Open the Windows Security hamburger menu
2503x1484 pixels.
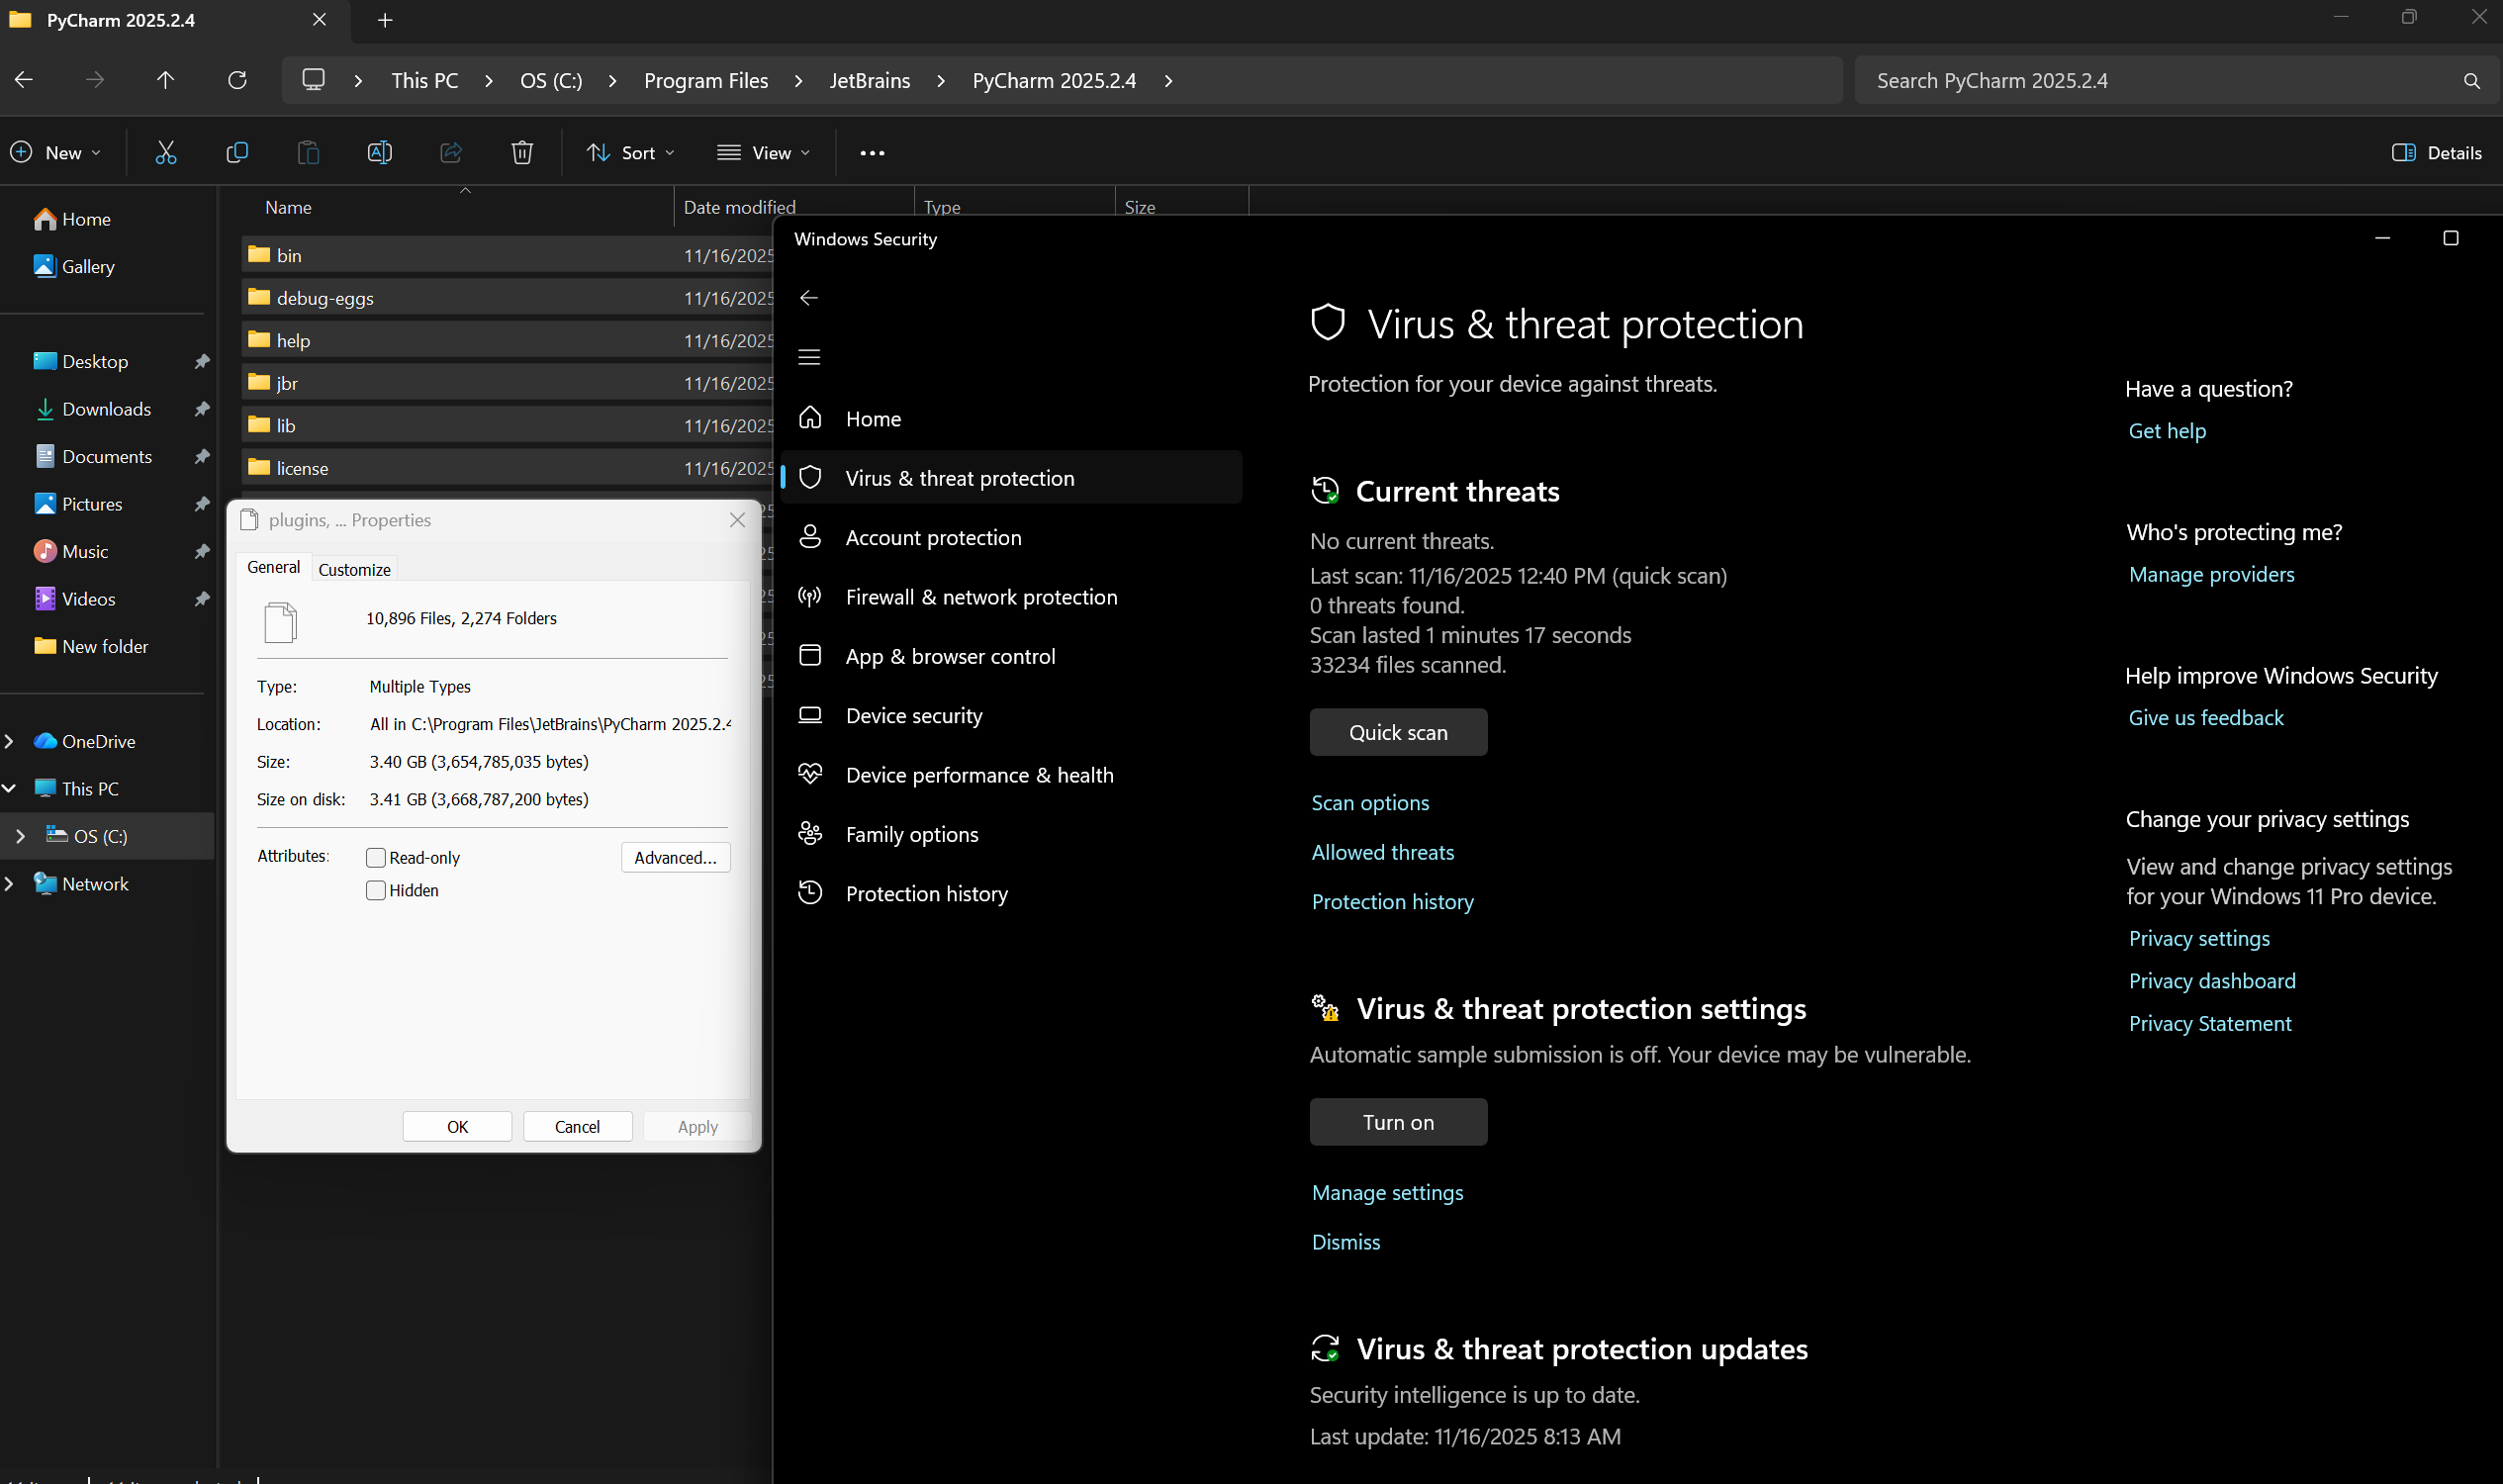(x=809, y=357)
